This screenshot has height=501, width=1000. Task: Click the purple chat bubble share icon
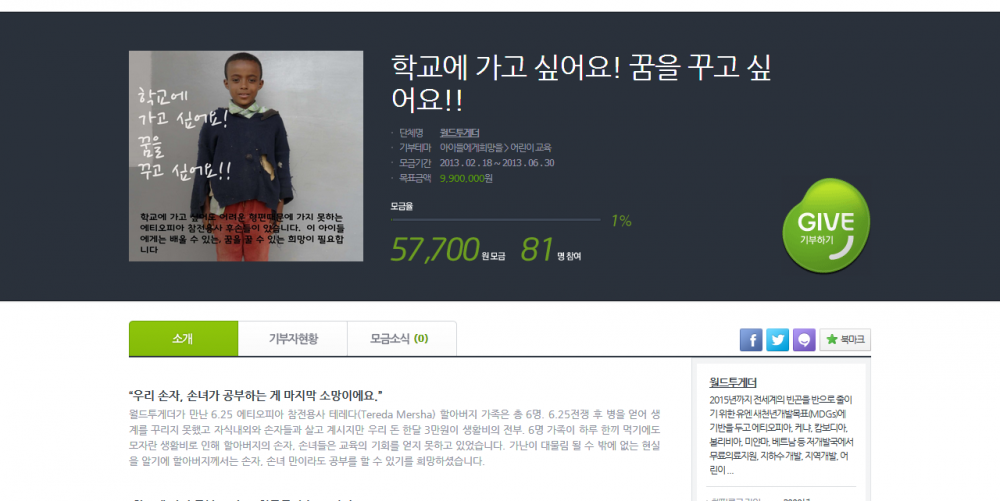click(804, 340)
